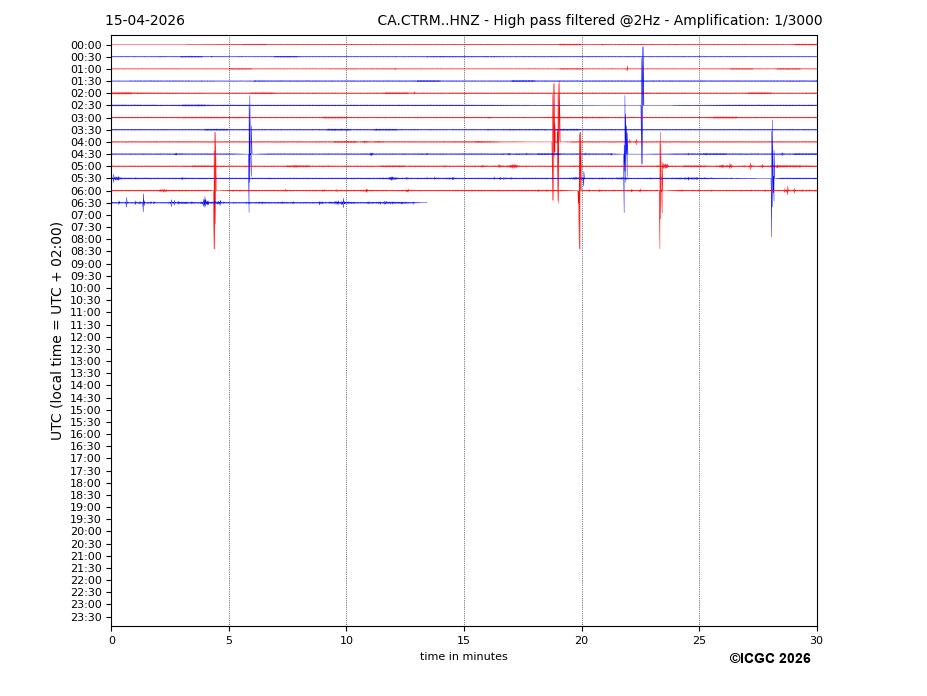Click the 'time in minutes' axis label
Image resolution: width=927 pixels, height=696 pixels.
tap(463, 657)
